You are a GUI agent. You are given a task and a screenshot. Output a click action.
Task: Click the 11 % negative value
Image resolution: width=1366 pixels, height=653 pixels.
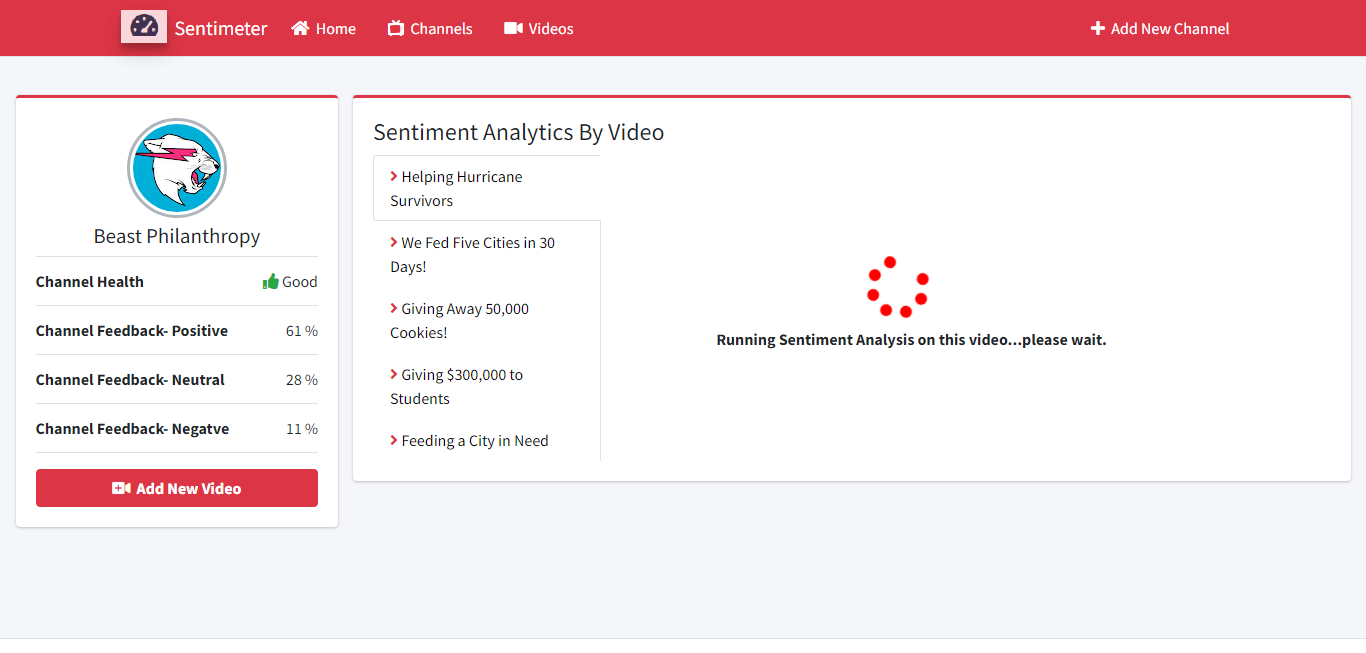click(x=302, y=429)
